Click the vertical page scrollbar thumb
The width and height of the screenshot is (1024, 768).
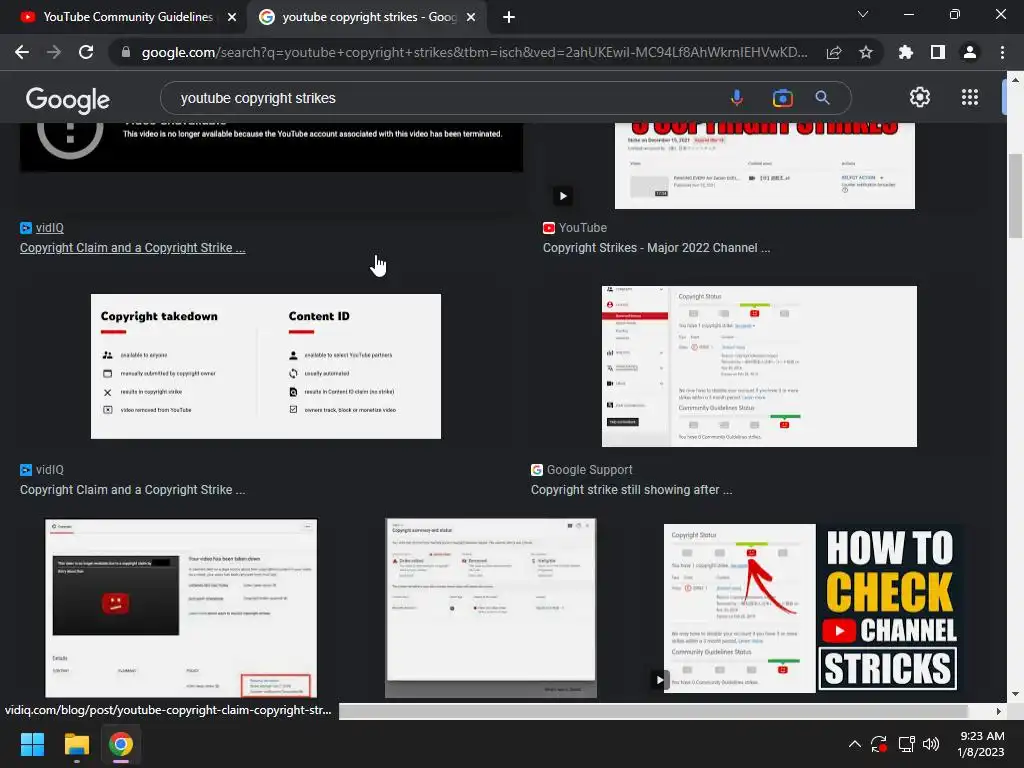tap(1015, 196)
